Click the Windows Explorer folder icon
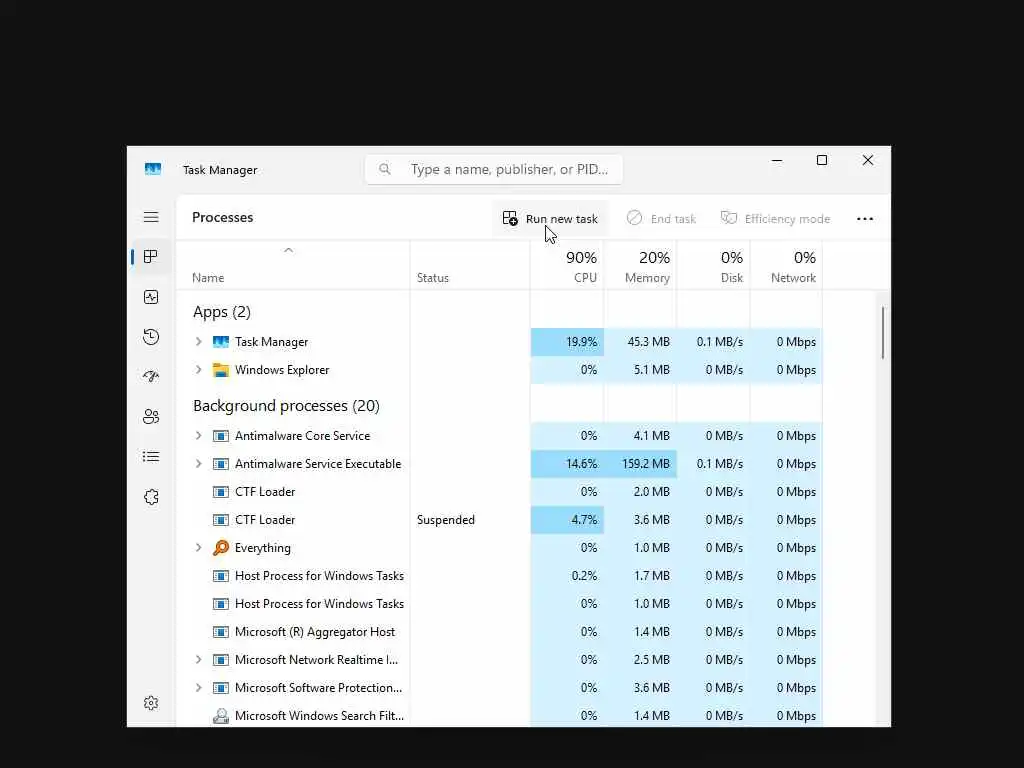The image size is (1024, 768). 221,370
